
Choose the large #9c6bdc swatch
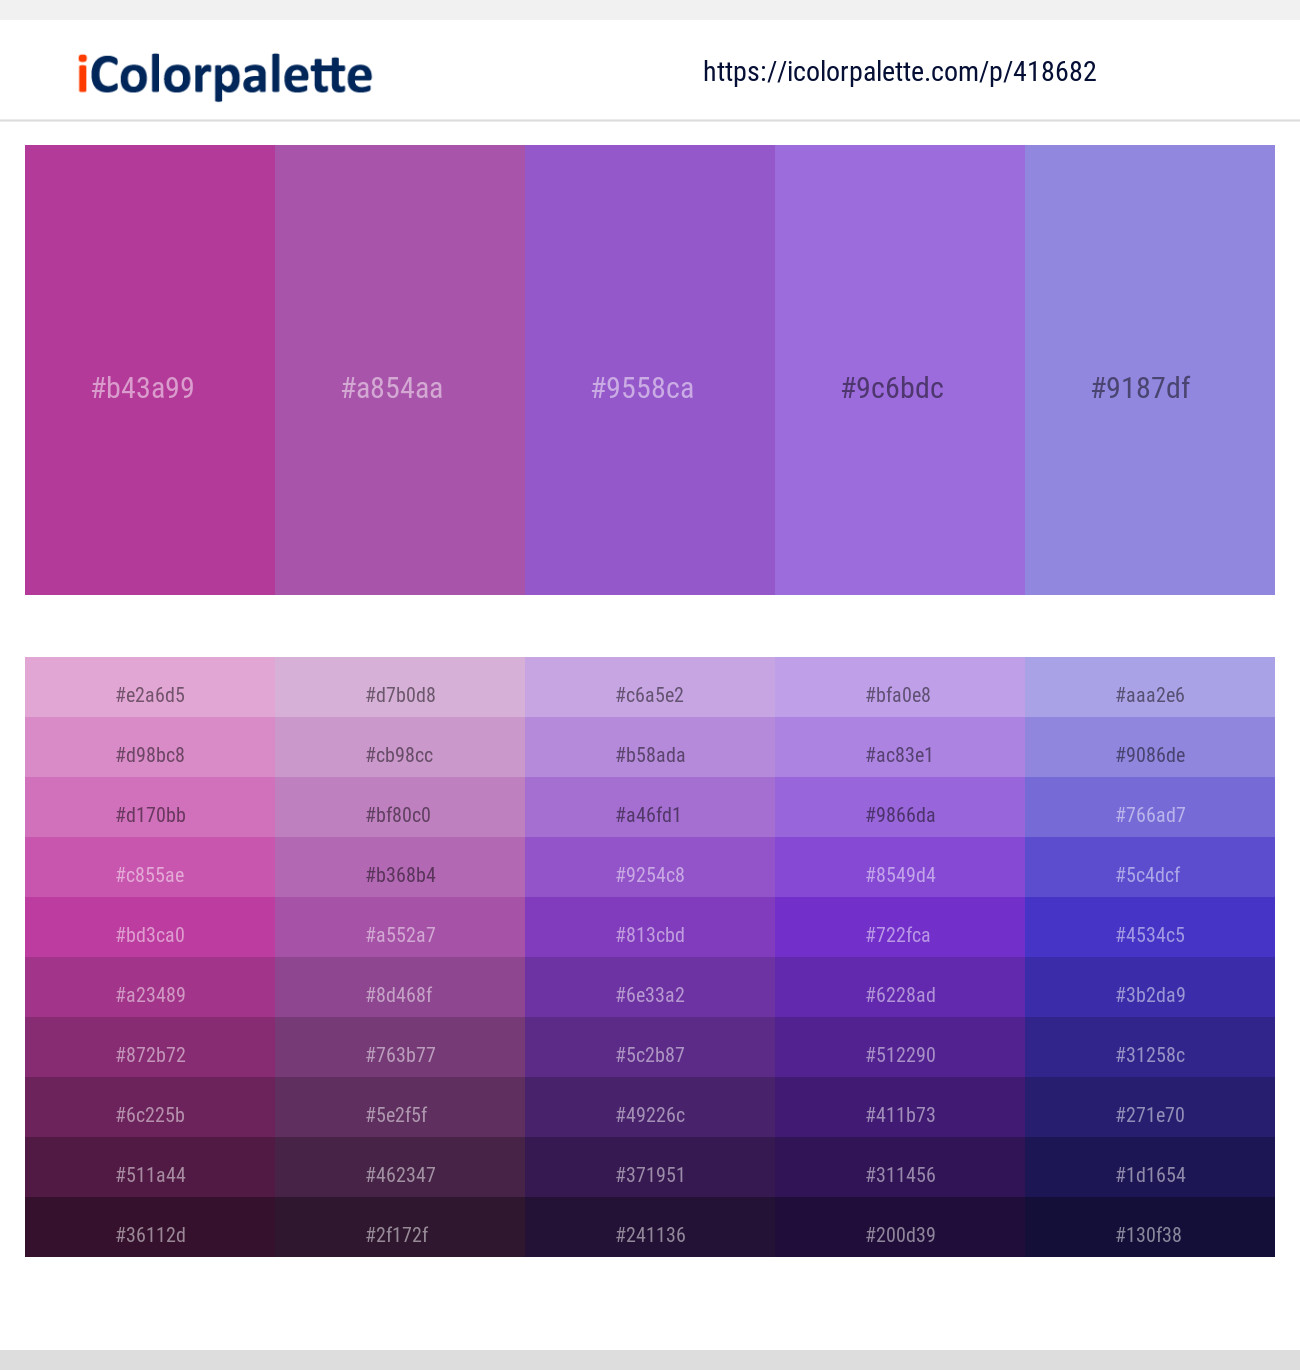(900, 370)
